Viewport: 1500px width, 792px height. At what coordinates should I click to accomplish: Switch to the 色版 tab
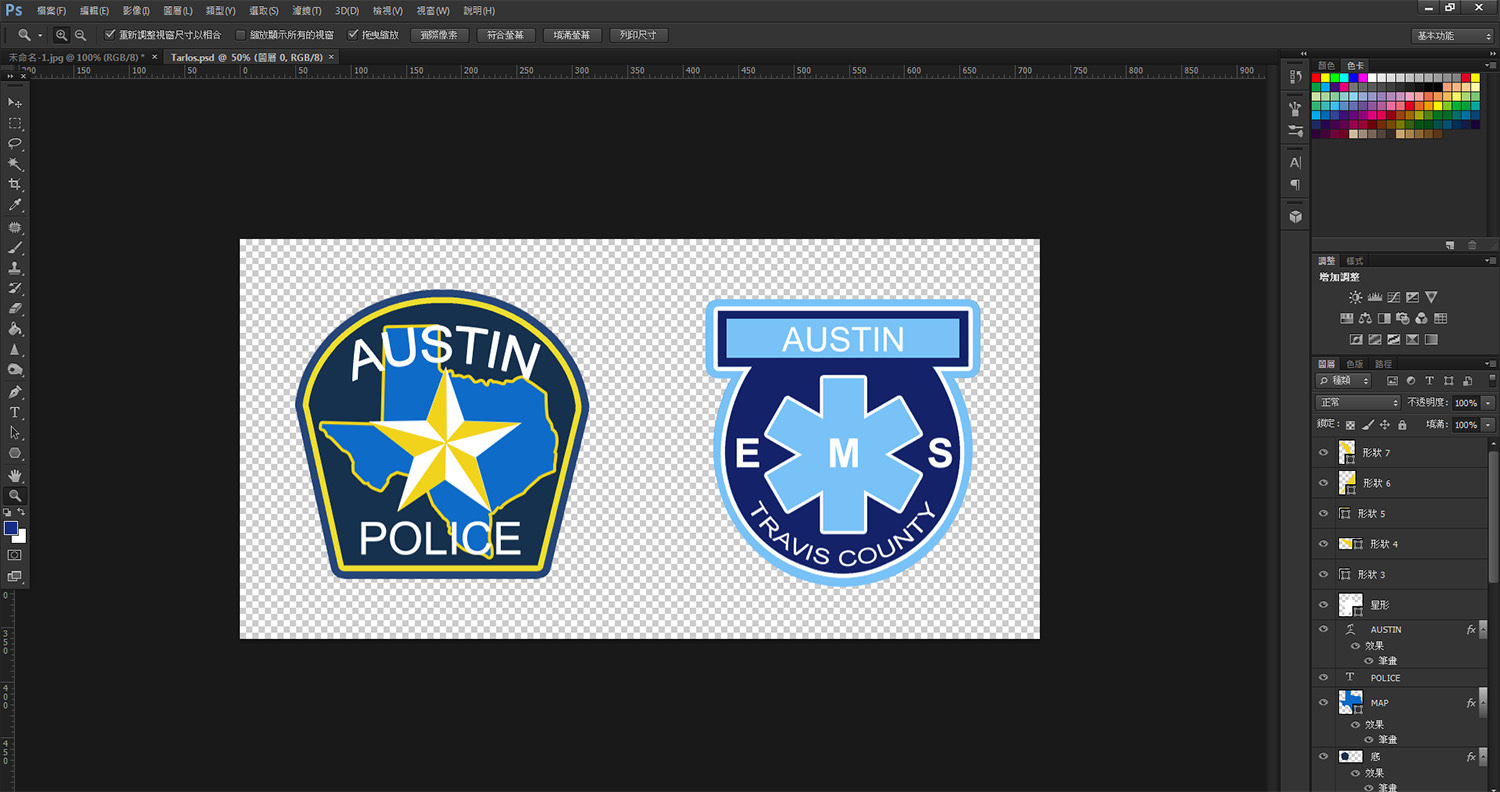click(x=1354, y=364)
